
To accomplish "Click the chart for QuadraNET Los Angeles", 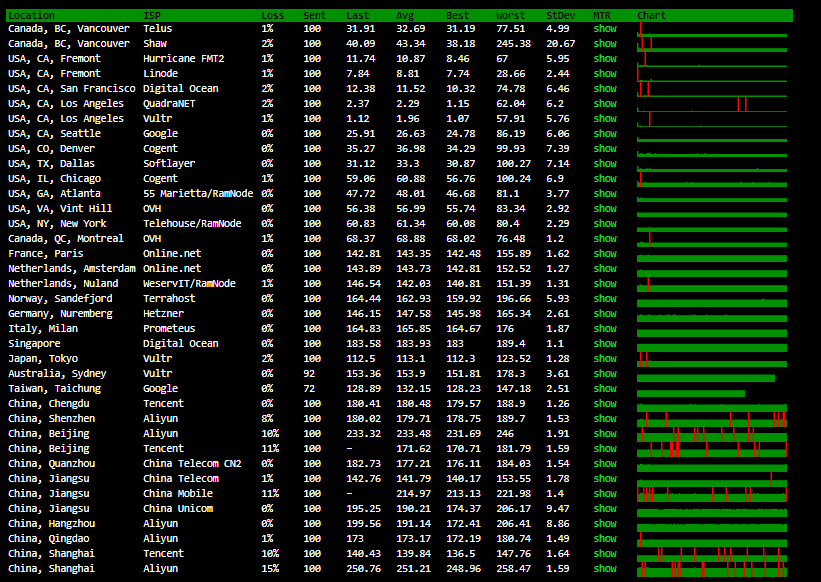I will click(712, 104).
